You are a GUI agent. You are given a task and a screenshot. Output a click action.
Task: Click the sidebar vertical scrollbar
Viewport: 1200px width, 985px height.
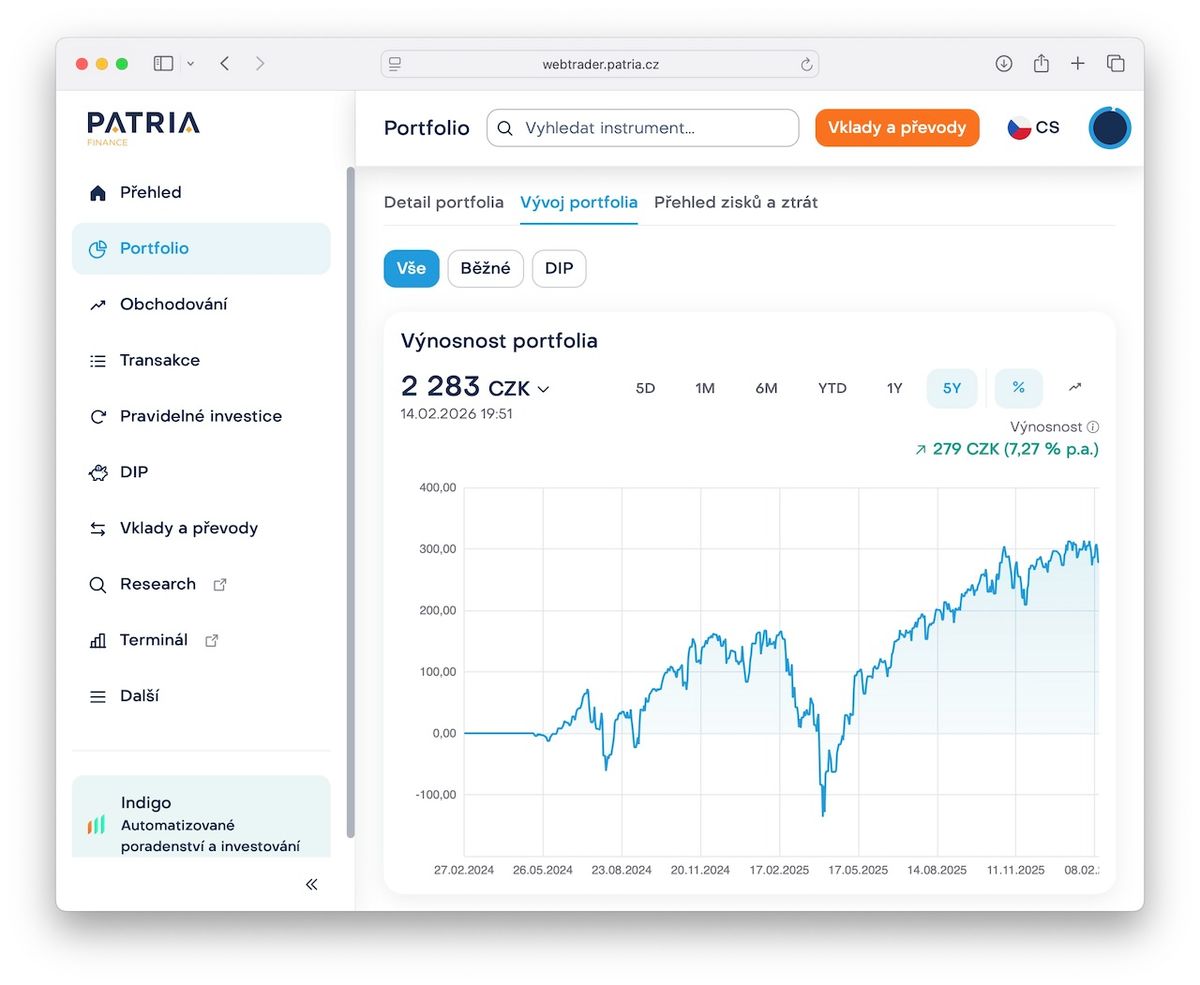tap(350, 500)
